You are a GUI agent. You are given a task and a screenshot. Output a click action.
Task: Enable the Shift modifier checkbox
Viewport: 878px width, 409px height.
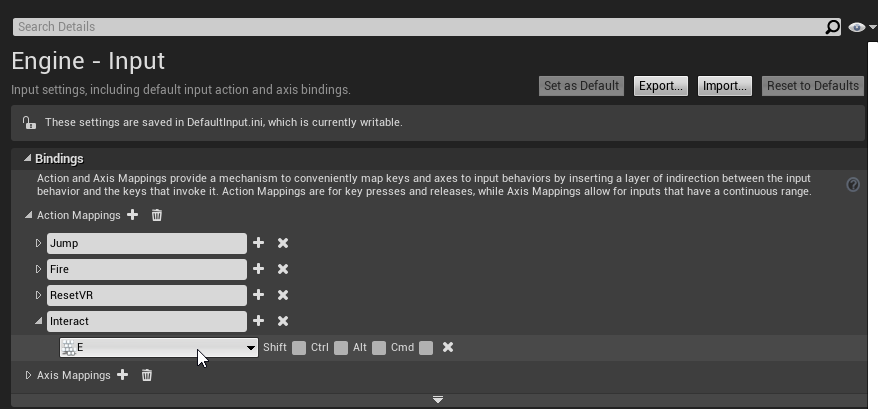tap(299, 348)
